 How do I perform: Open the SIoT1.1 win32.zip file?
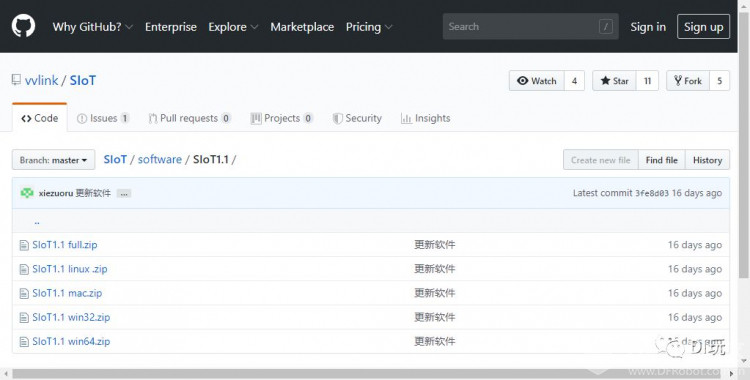pyautogui.click(x=71, y=317)
